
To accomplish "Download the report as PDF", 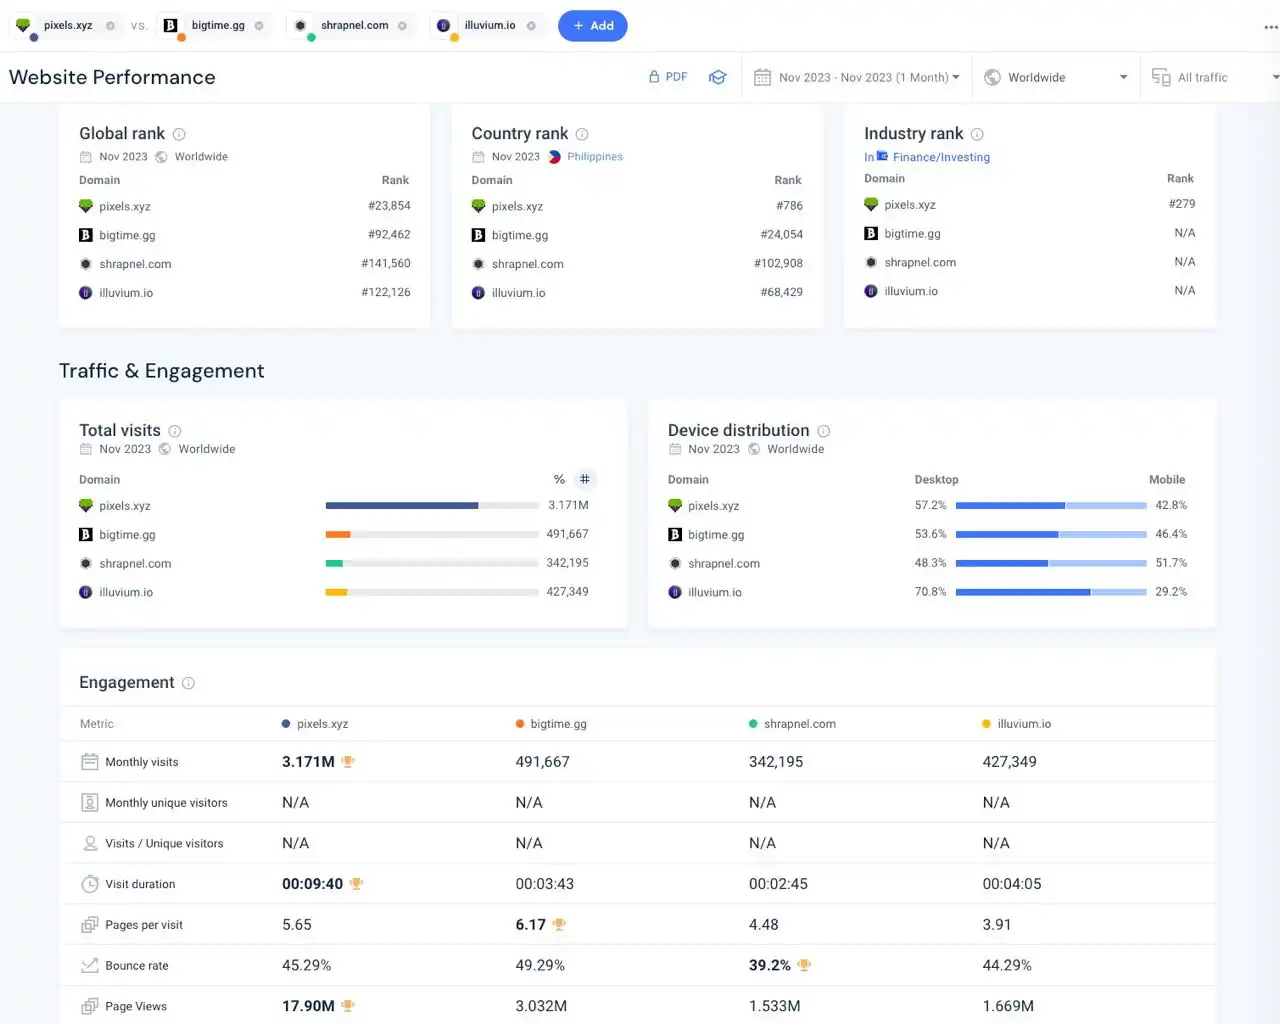I will pyautogui.click(x=668, y=77).
